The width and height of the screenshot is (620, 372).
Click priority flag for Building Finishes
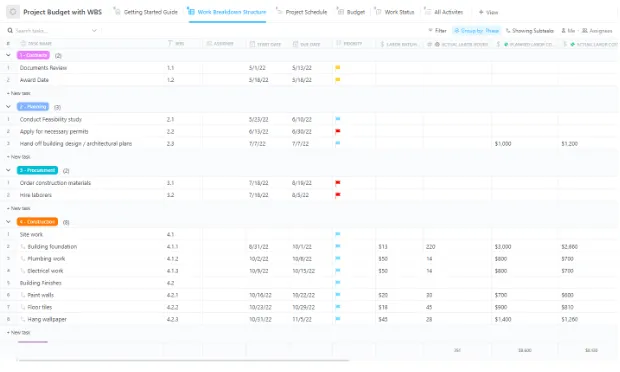[x=338, y=283]
